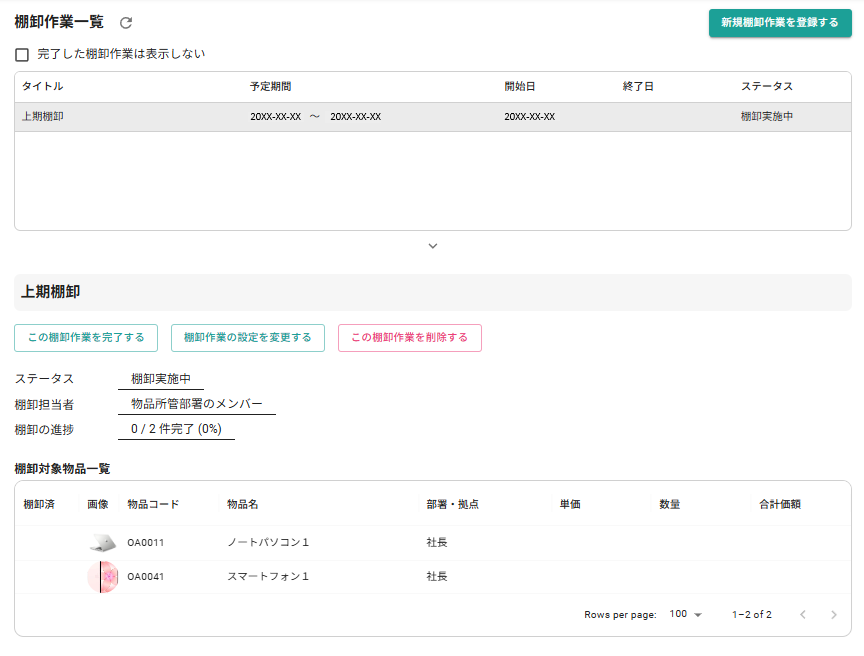
Task: Click 社長 in the ノートパソコン１ row
Action: point(436,543)
